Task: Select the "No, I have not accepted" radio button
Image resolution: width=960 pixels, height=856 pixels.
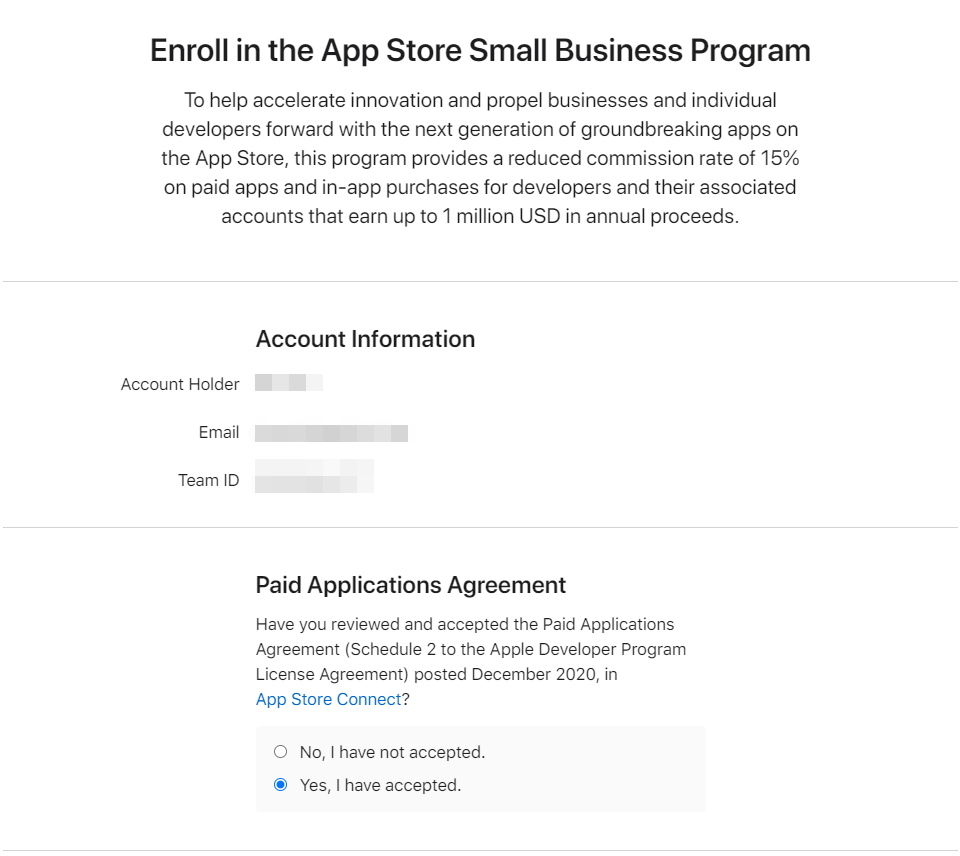Action: pyautogui.click(x=281, y=751)
